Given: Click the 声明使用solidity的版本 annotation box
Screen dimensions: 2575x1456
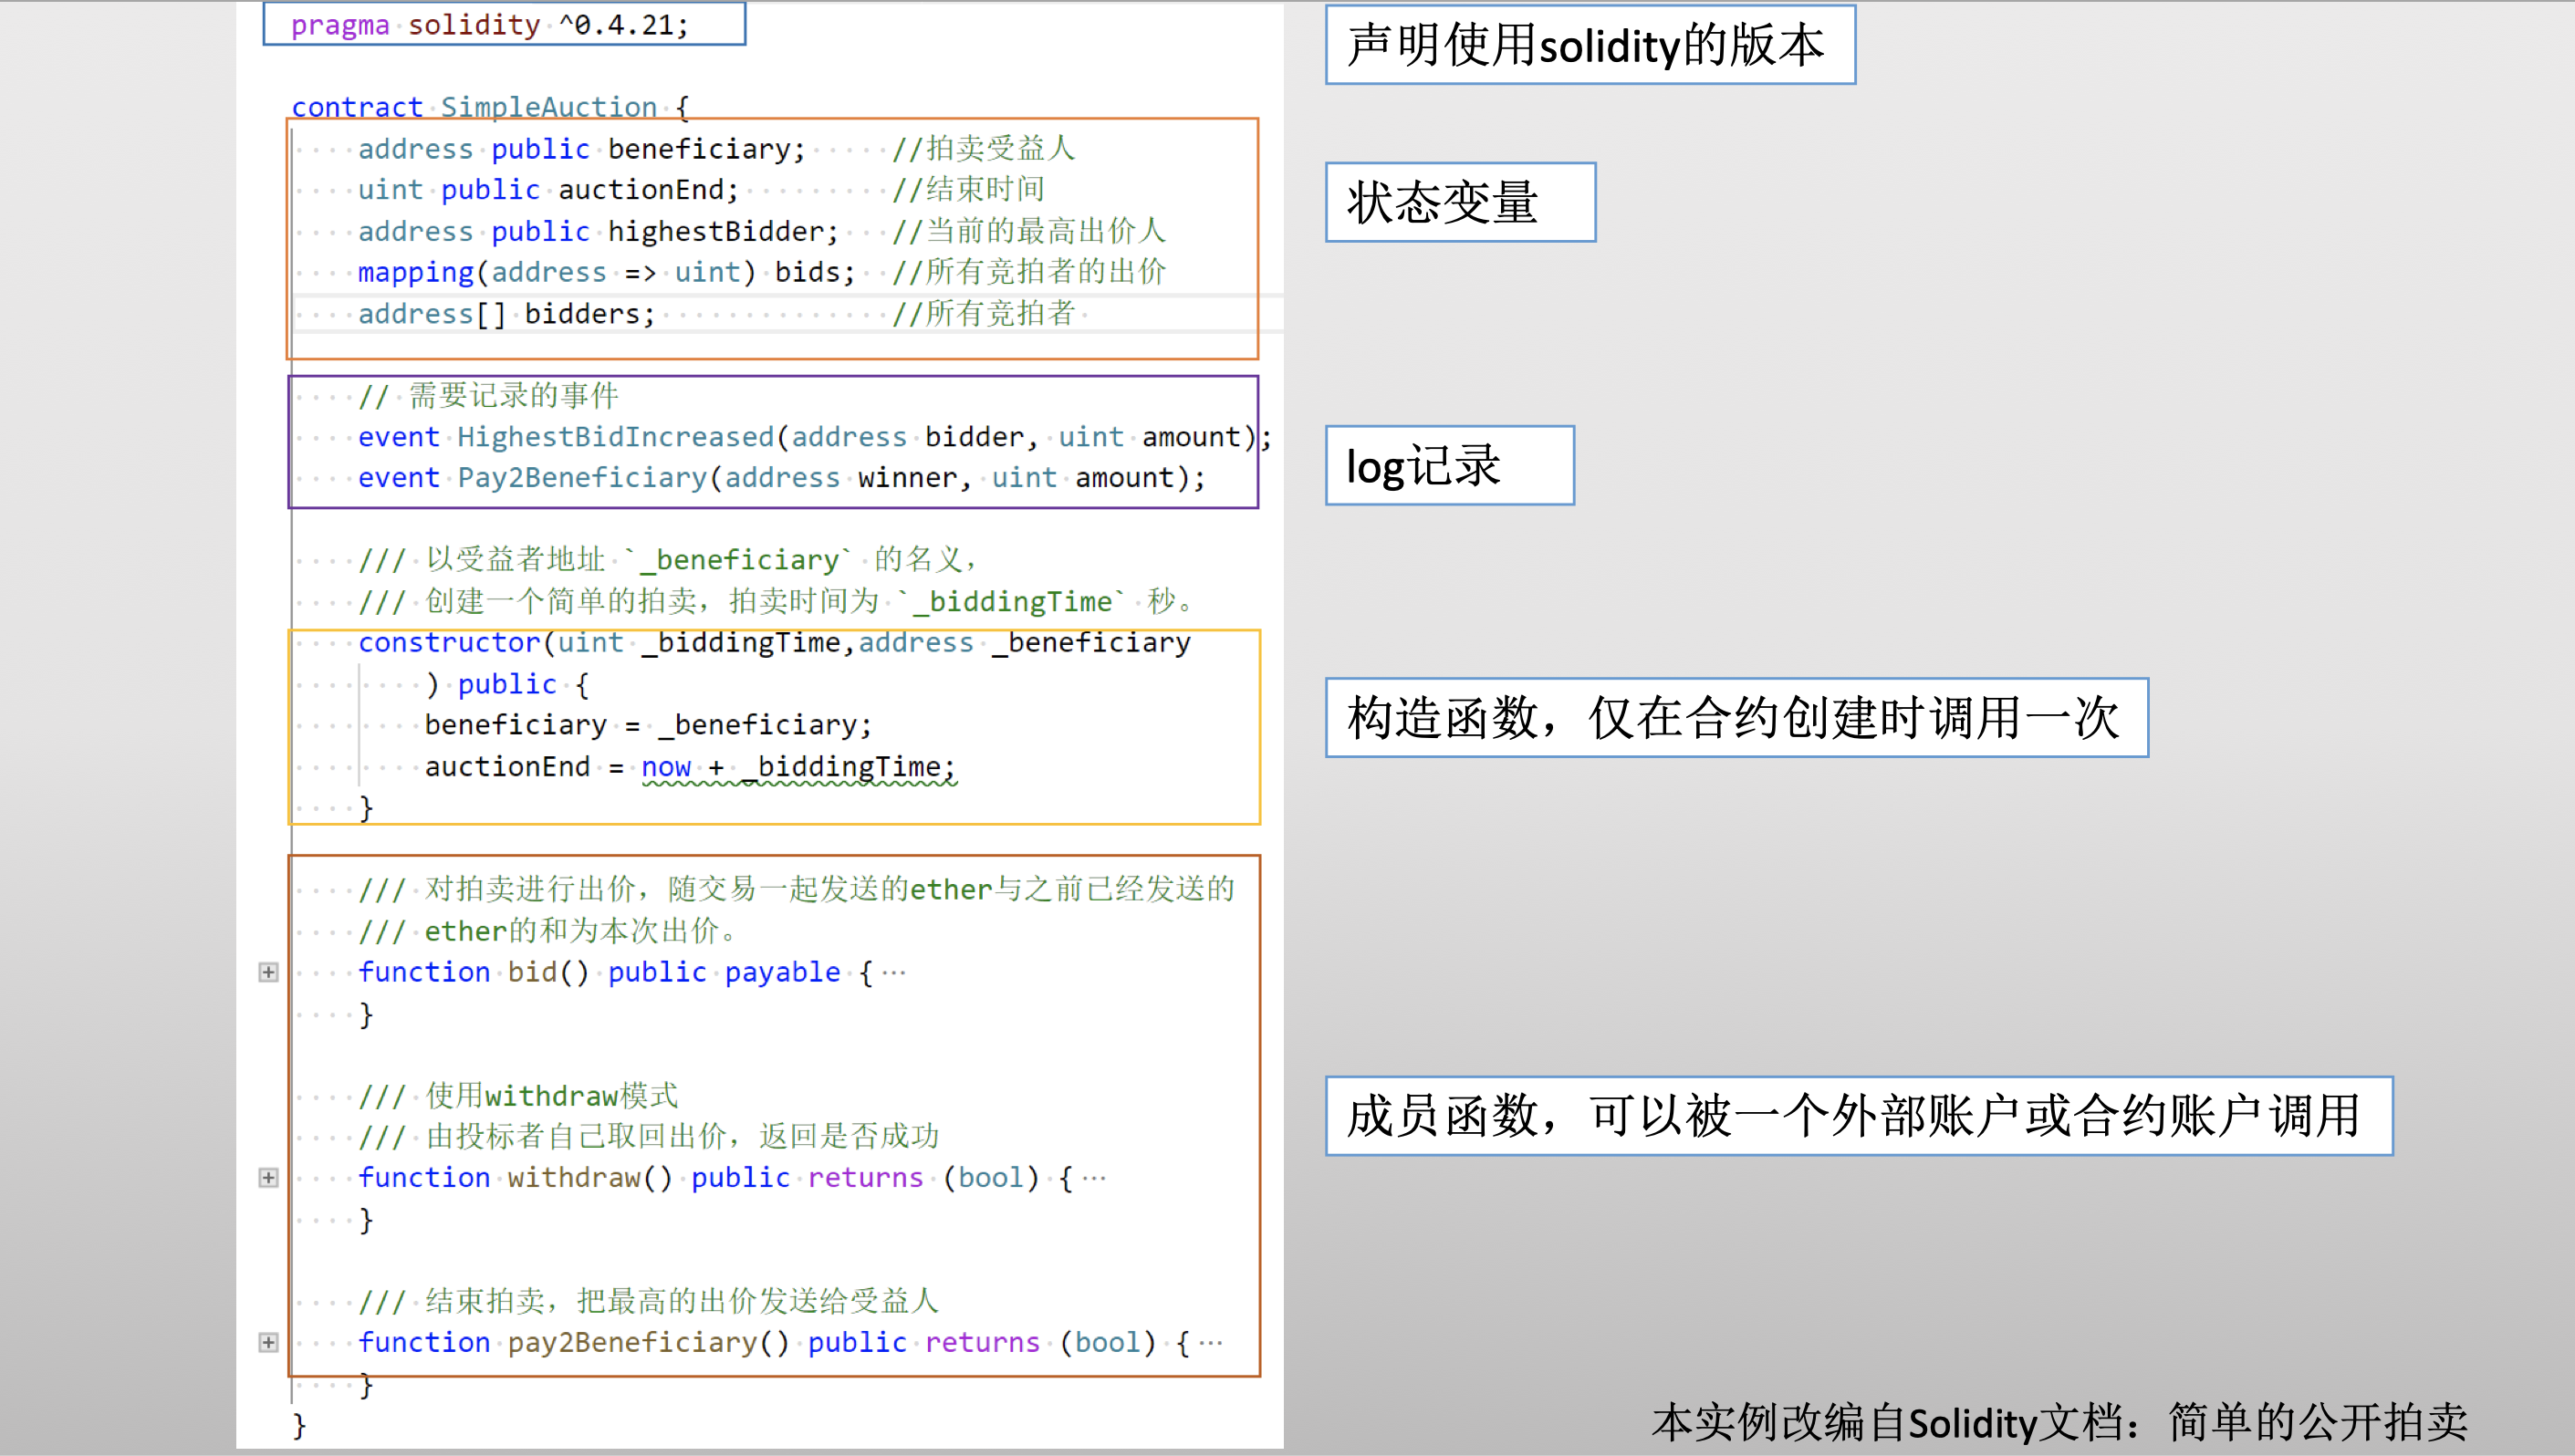Looking at the screenshot, I should tap(1588, 43).
